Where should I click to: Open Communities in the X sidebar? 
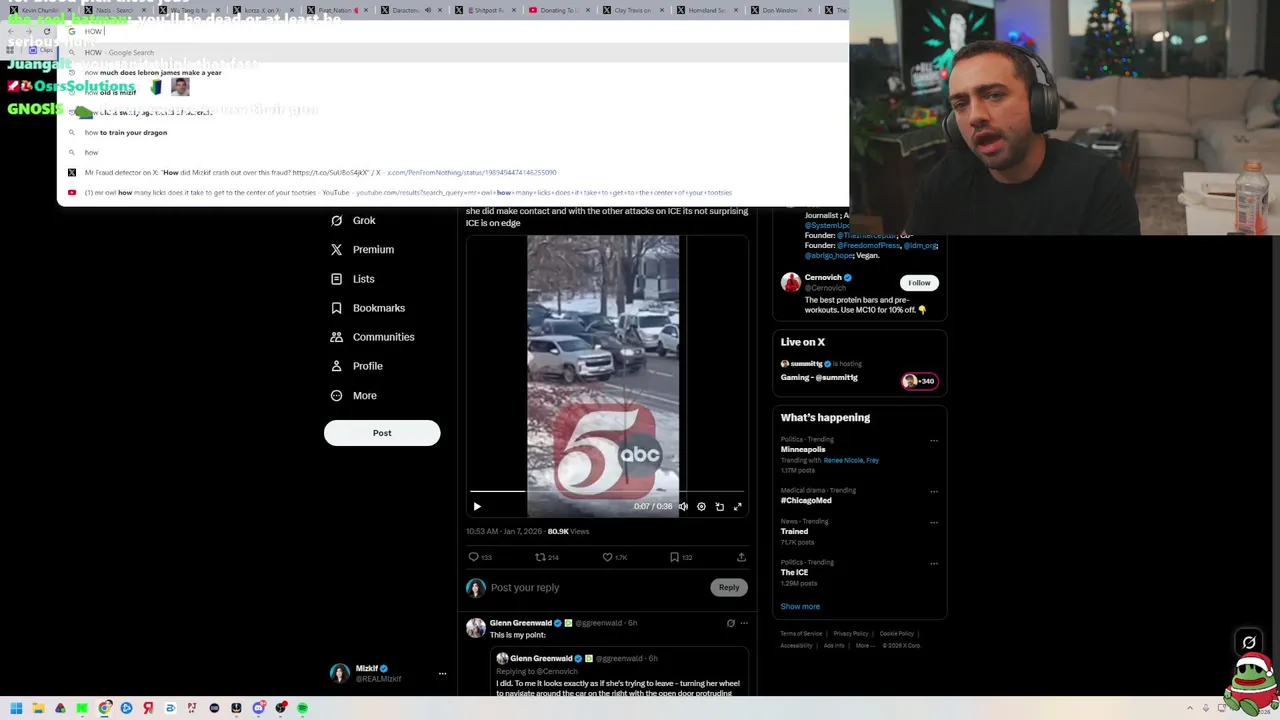pos(372,337)
